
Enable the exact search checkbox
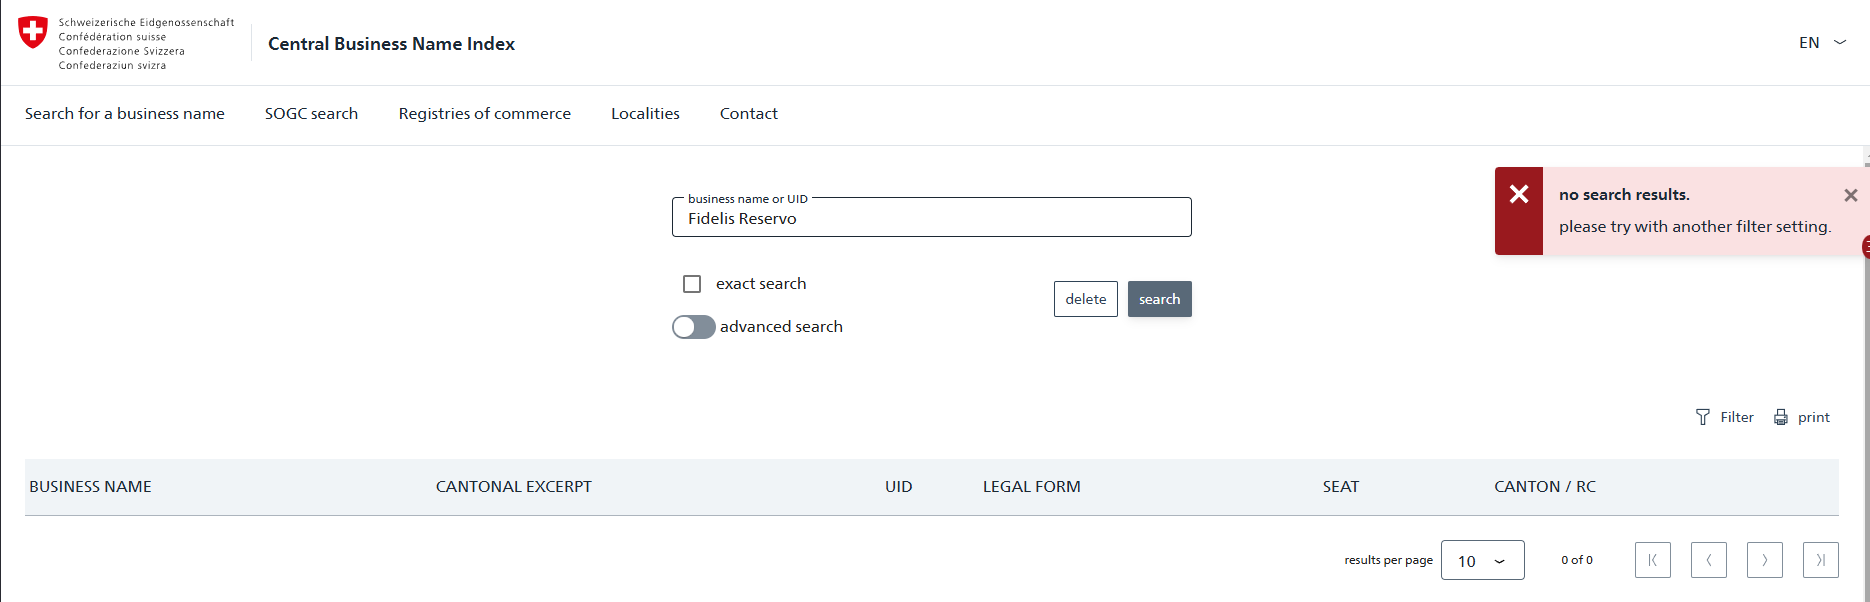coord(692,284)
